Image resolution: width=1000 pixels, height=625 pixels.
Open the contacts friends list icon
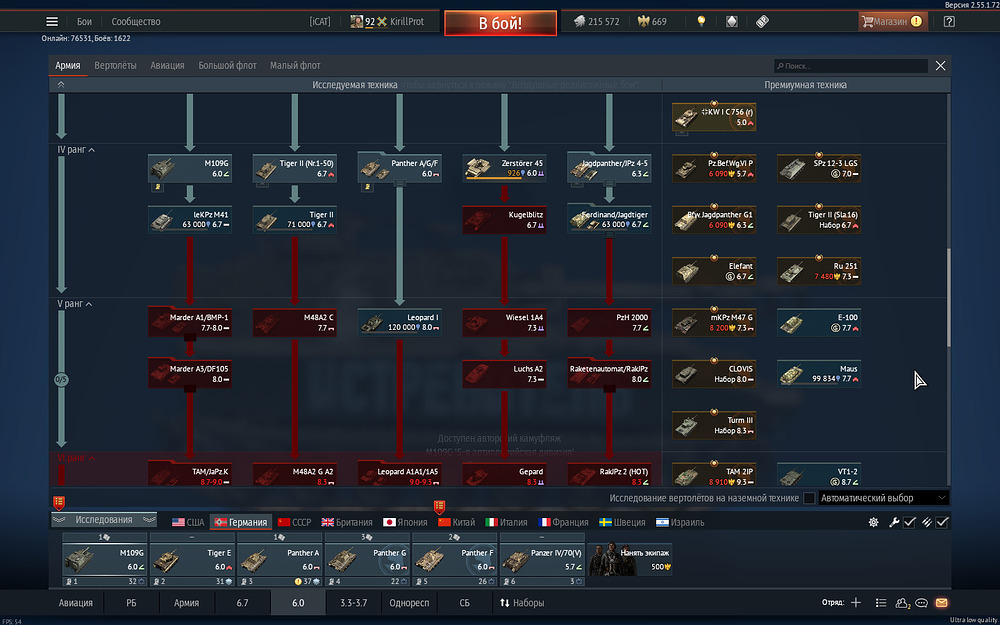[902, 603]
